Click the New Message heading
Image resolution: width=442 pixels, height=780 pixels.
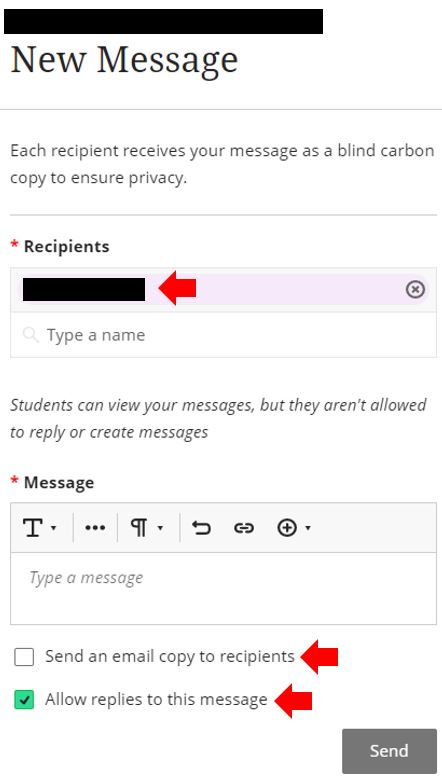click(x=124, y=59)
